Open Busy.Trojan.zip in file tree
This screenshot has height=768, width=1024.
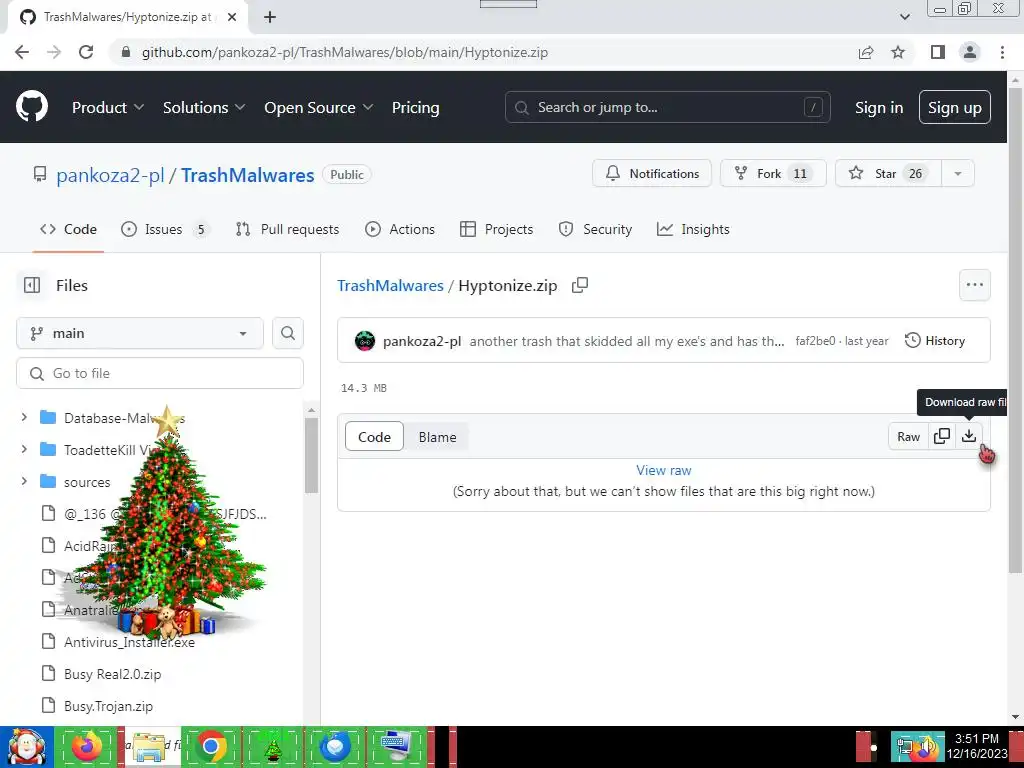coord(108,706)
